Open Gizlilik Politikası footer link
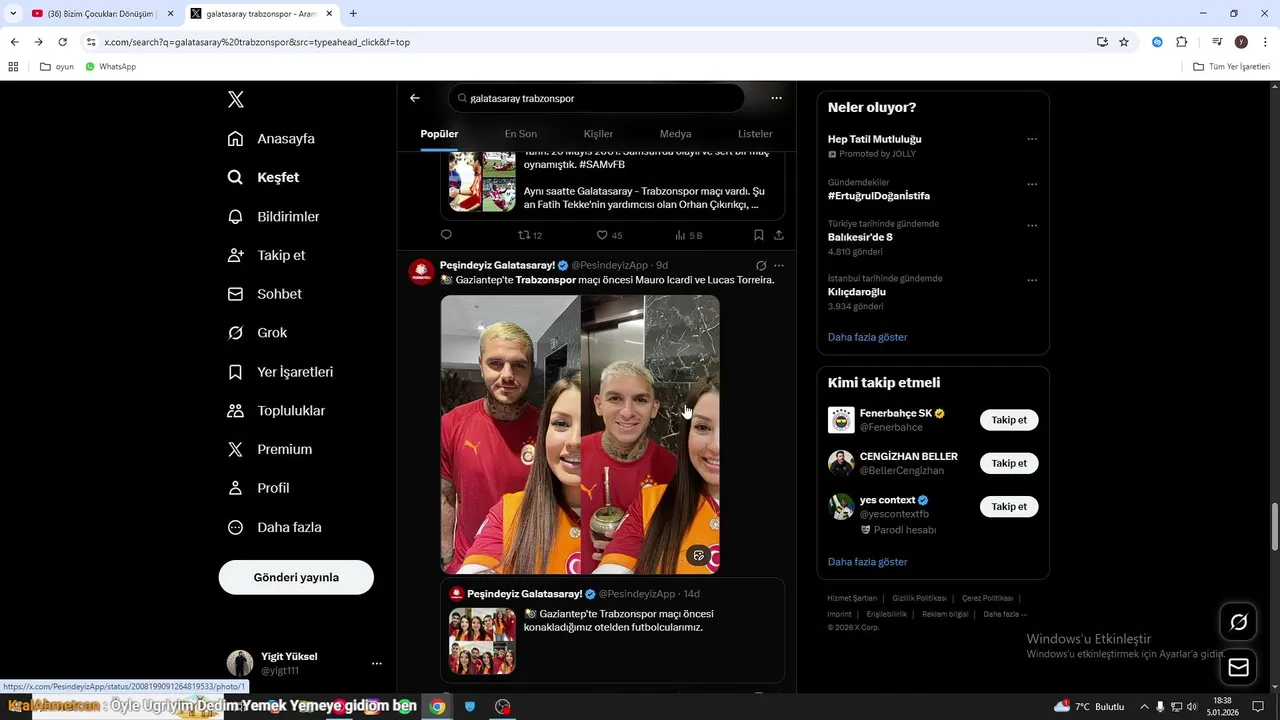Screen dimensions: 1280x720 point(919,598)
